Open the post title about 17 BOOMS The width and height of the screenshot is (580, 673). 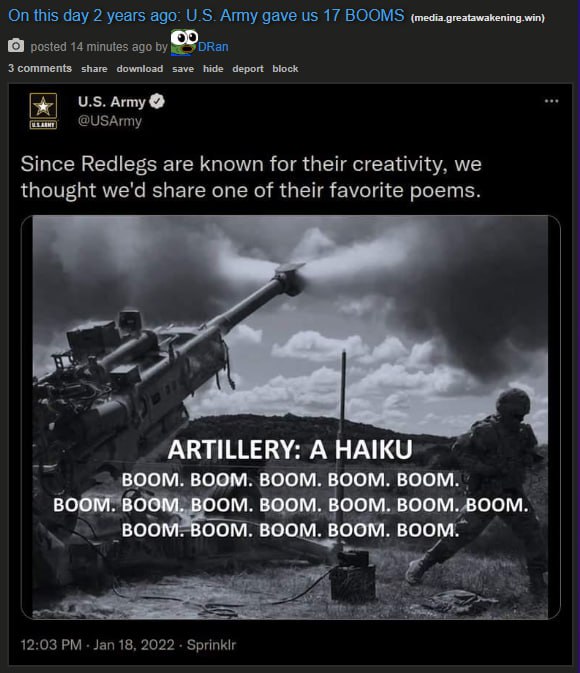click(x=206, y=15)
